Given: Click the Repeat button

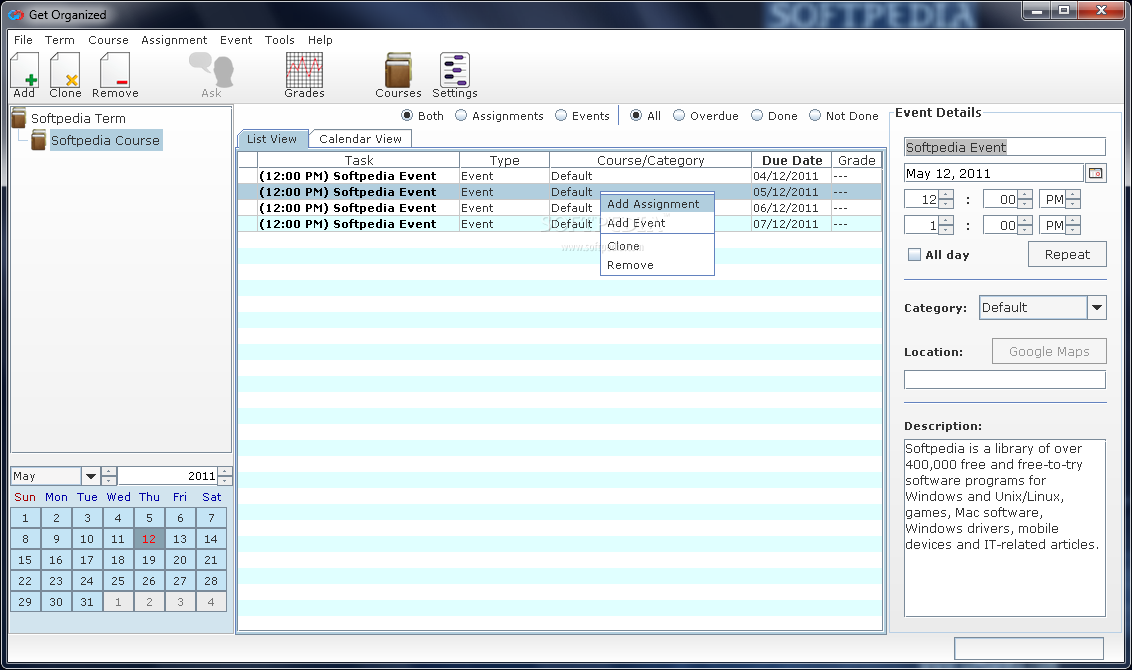Looking at the screenshot, I should pyautogui.click(x=1067, y=254).
